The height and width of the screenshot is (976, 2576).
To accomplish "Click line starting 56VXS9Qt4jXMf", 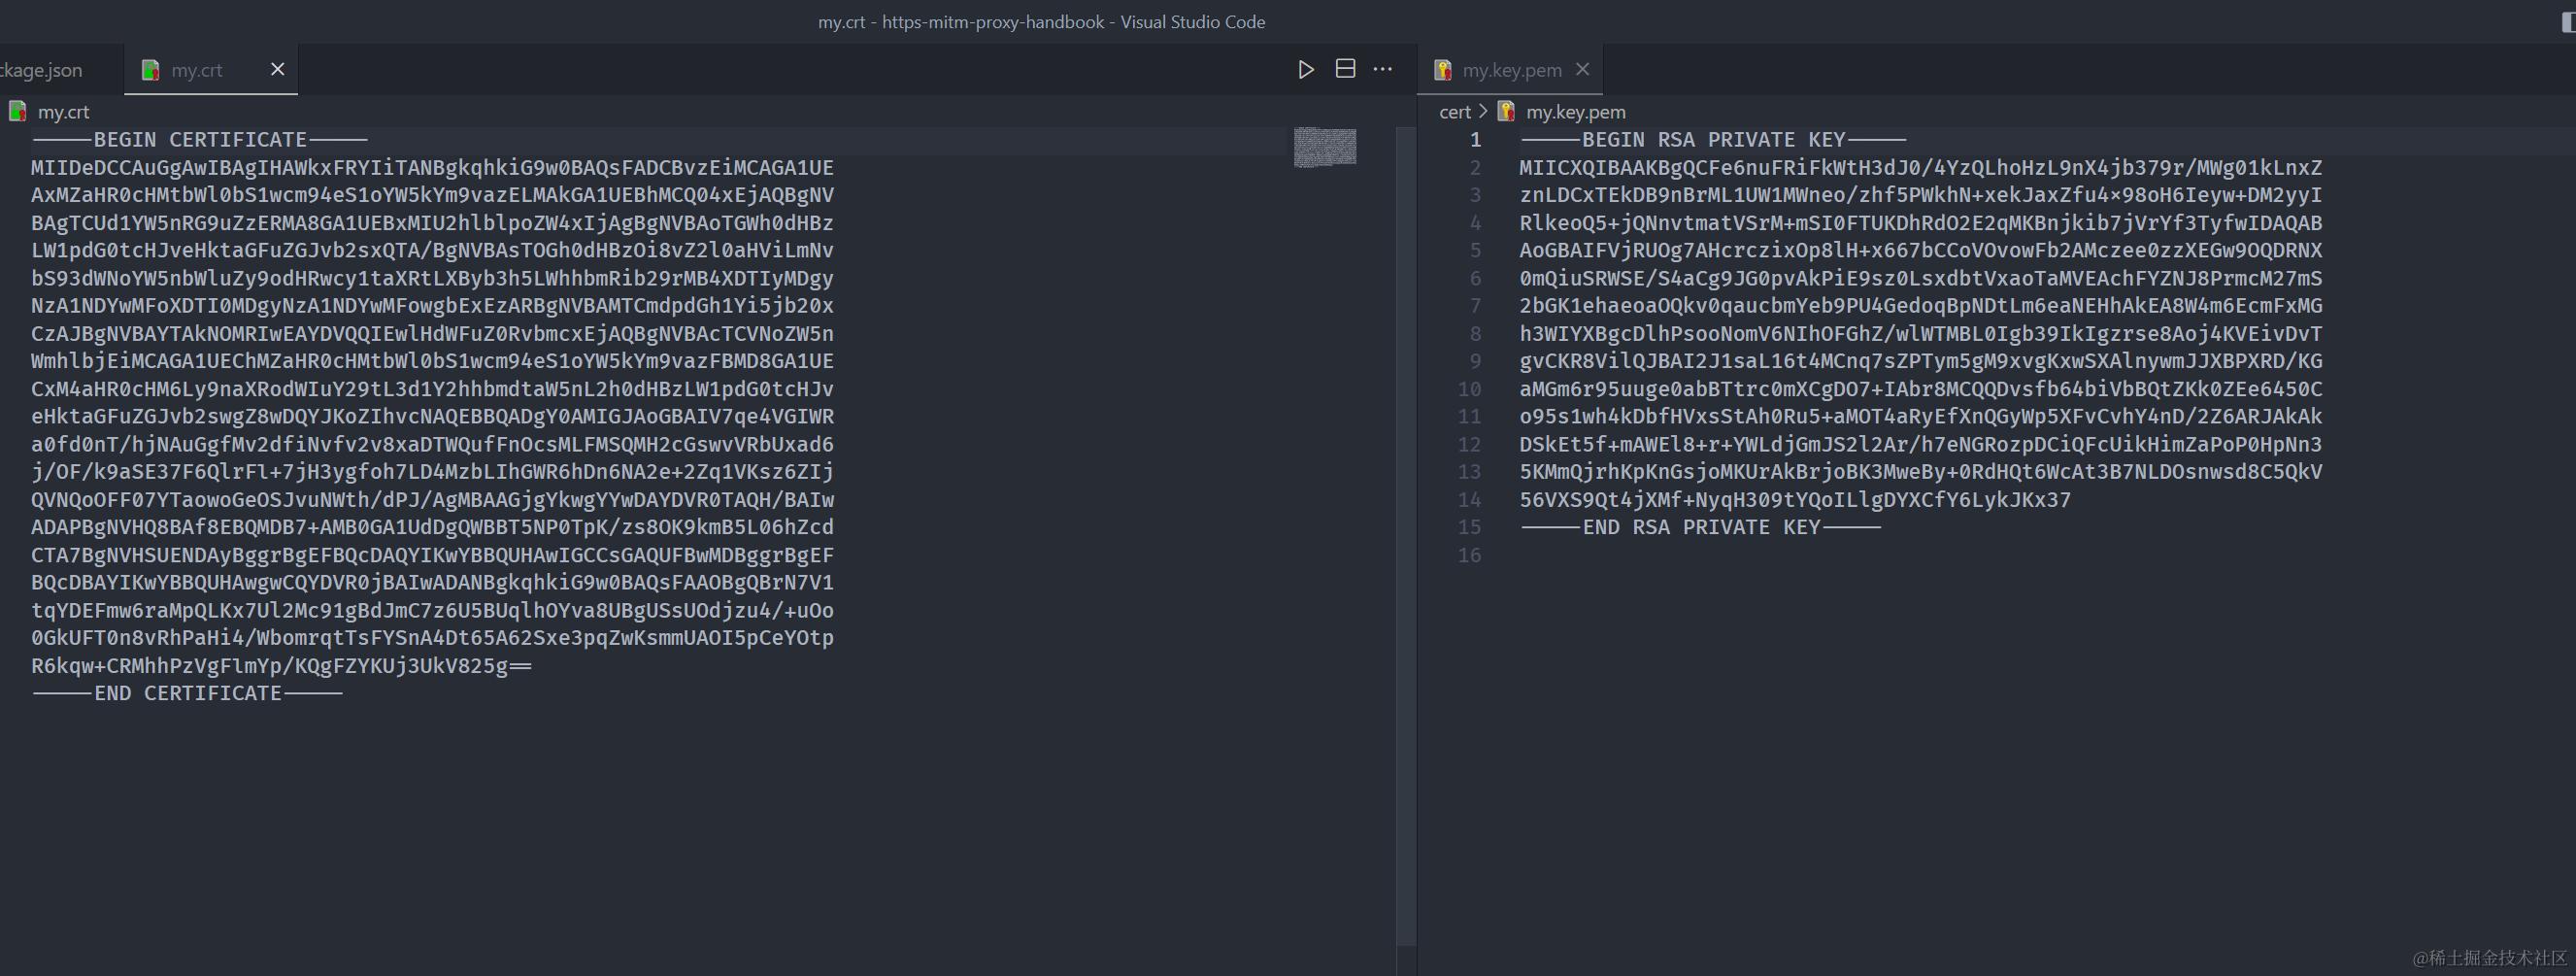I will click(x=1795, y=500).
